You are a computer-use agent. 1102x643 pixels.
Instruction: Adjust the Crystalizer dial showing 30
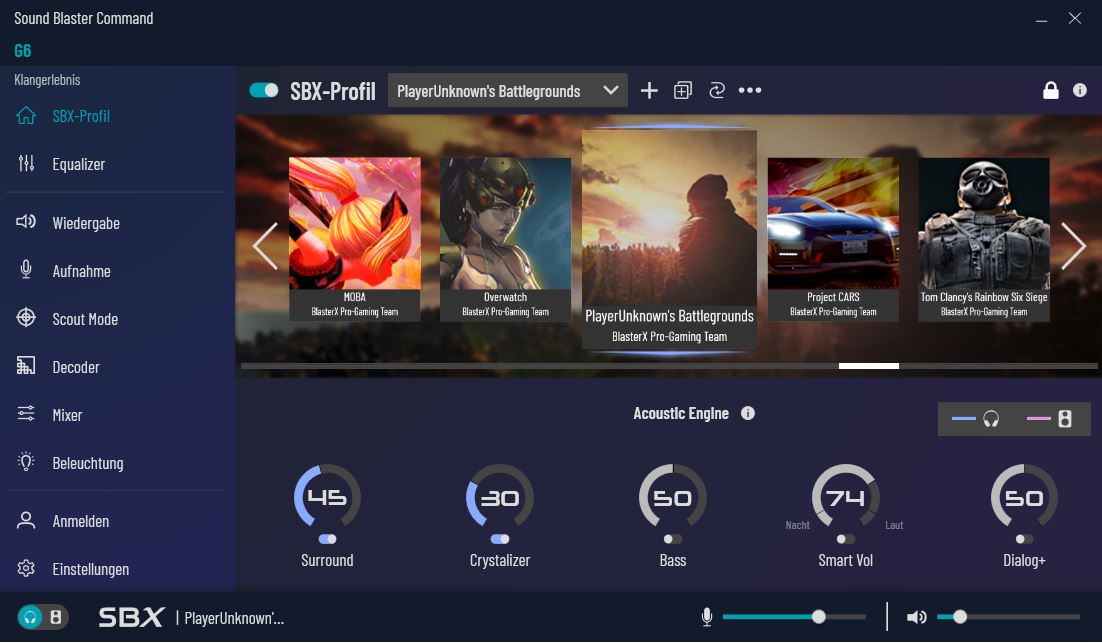pos(500,496)
